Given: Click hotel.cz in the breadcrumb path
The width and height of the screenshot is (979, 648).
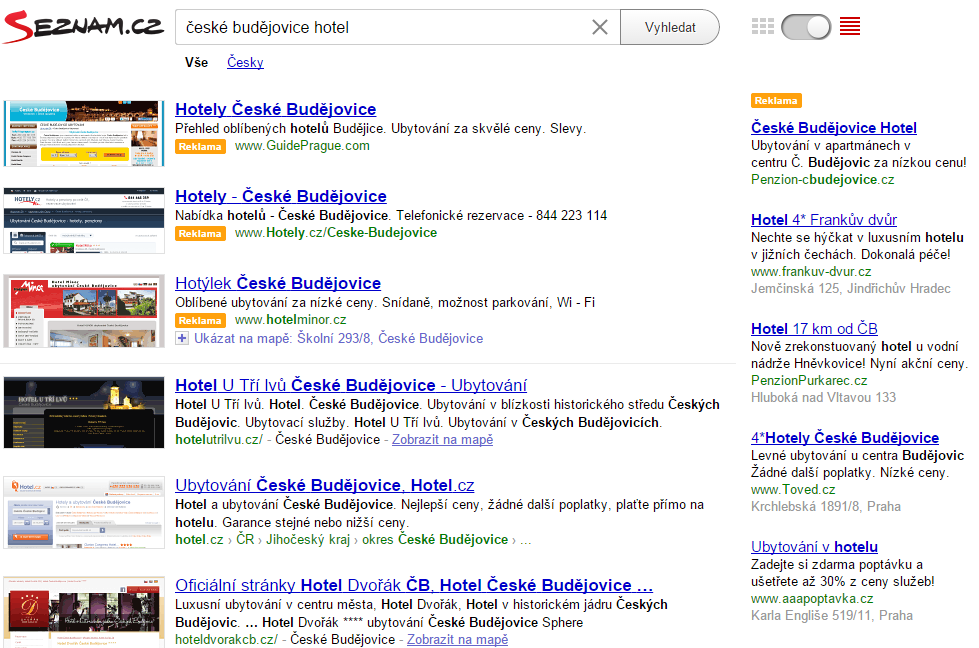Looking at the screenshot, I should tap(199, 539).
